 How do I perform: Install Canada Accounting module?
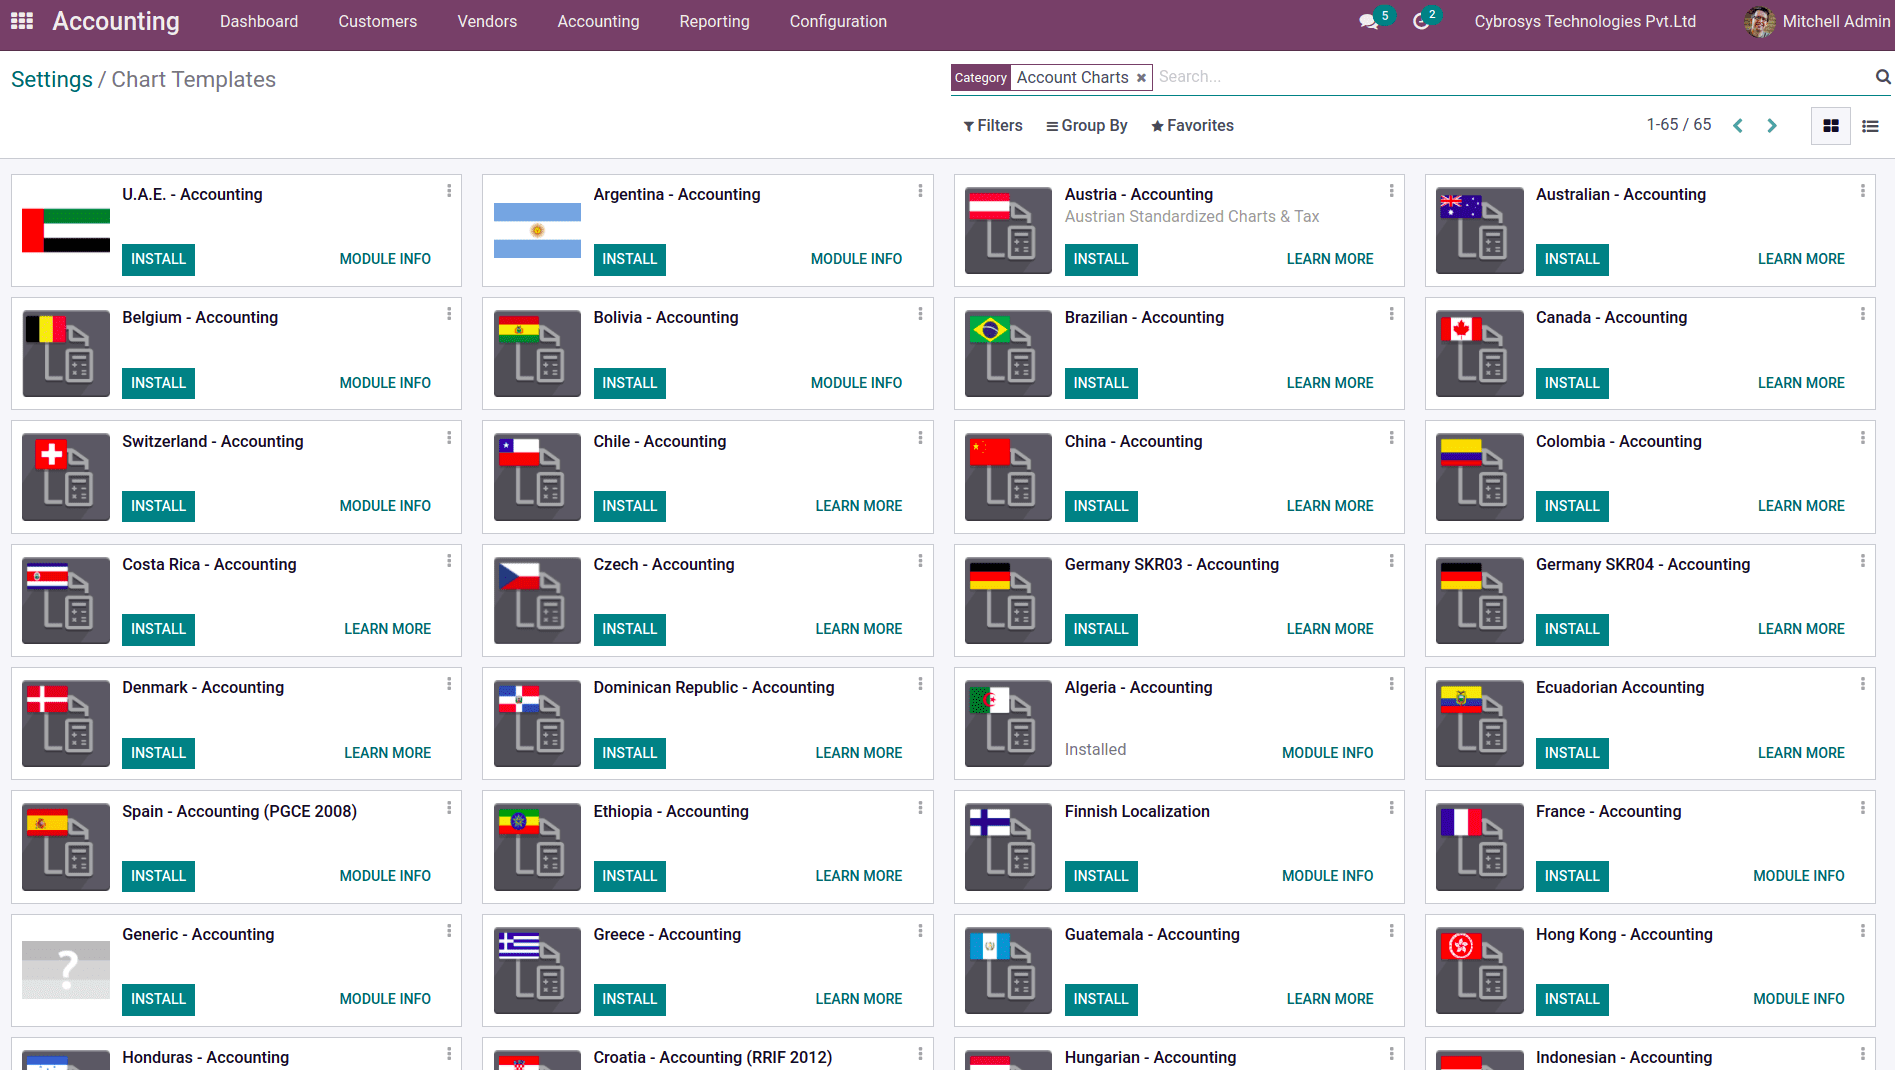(x=1572, y=383)
